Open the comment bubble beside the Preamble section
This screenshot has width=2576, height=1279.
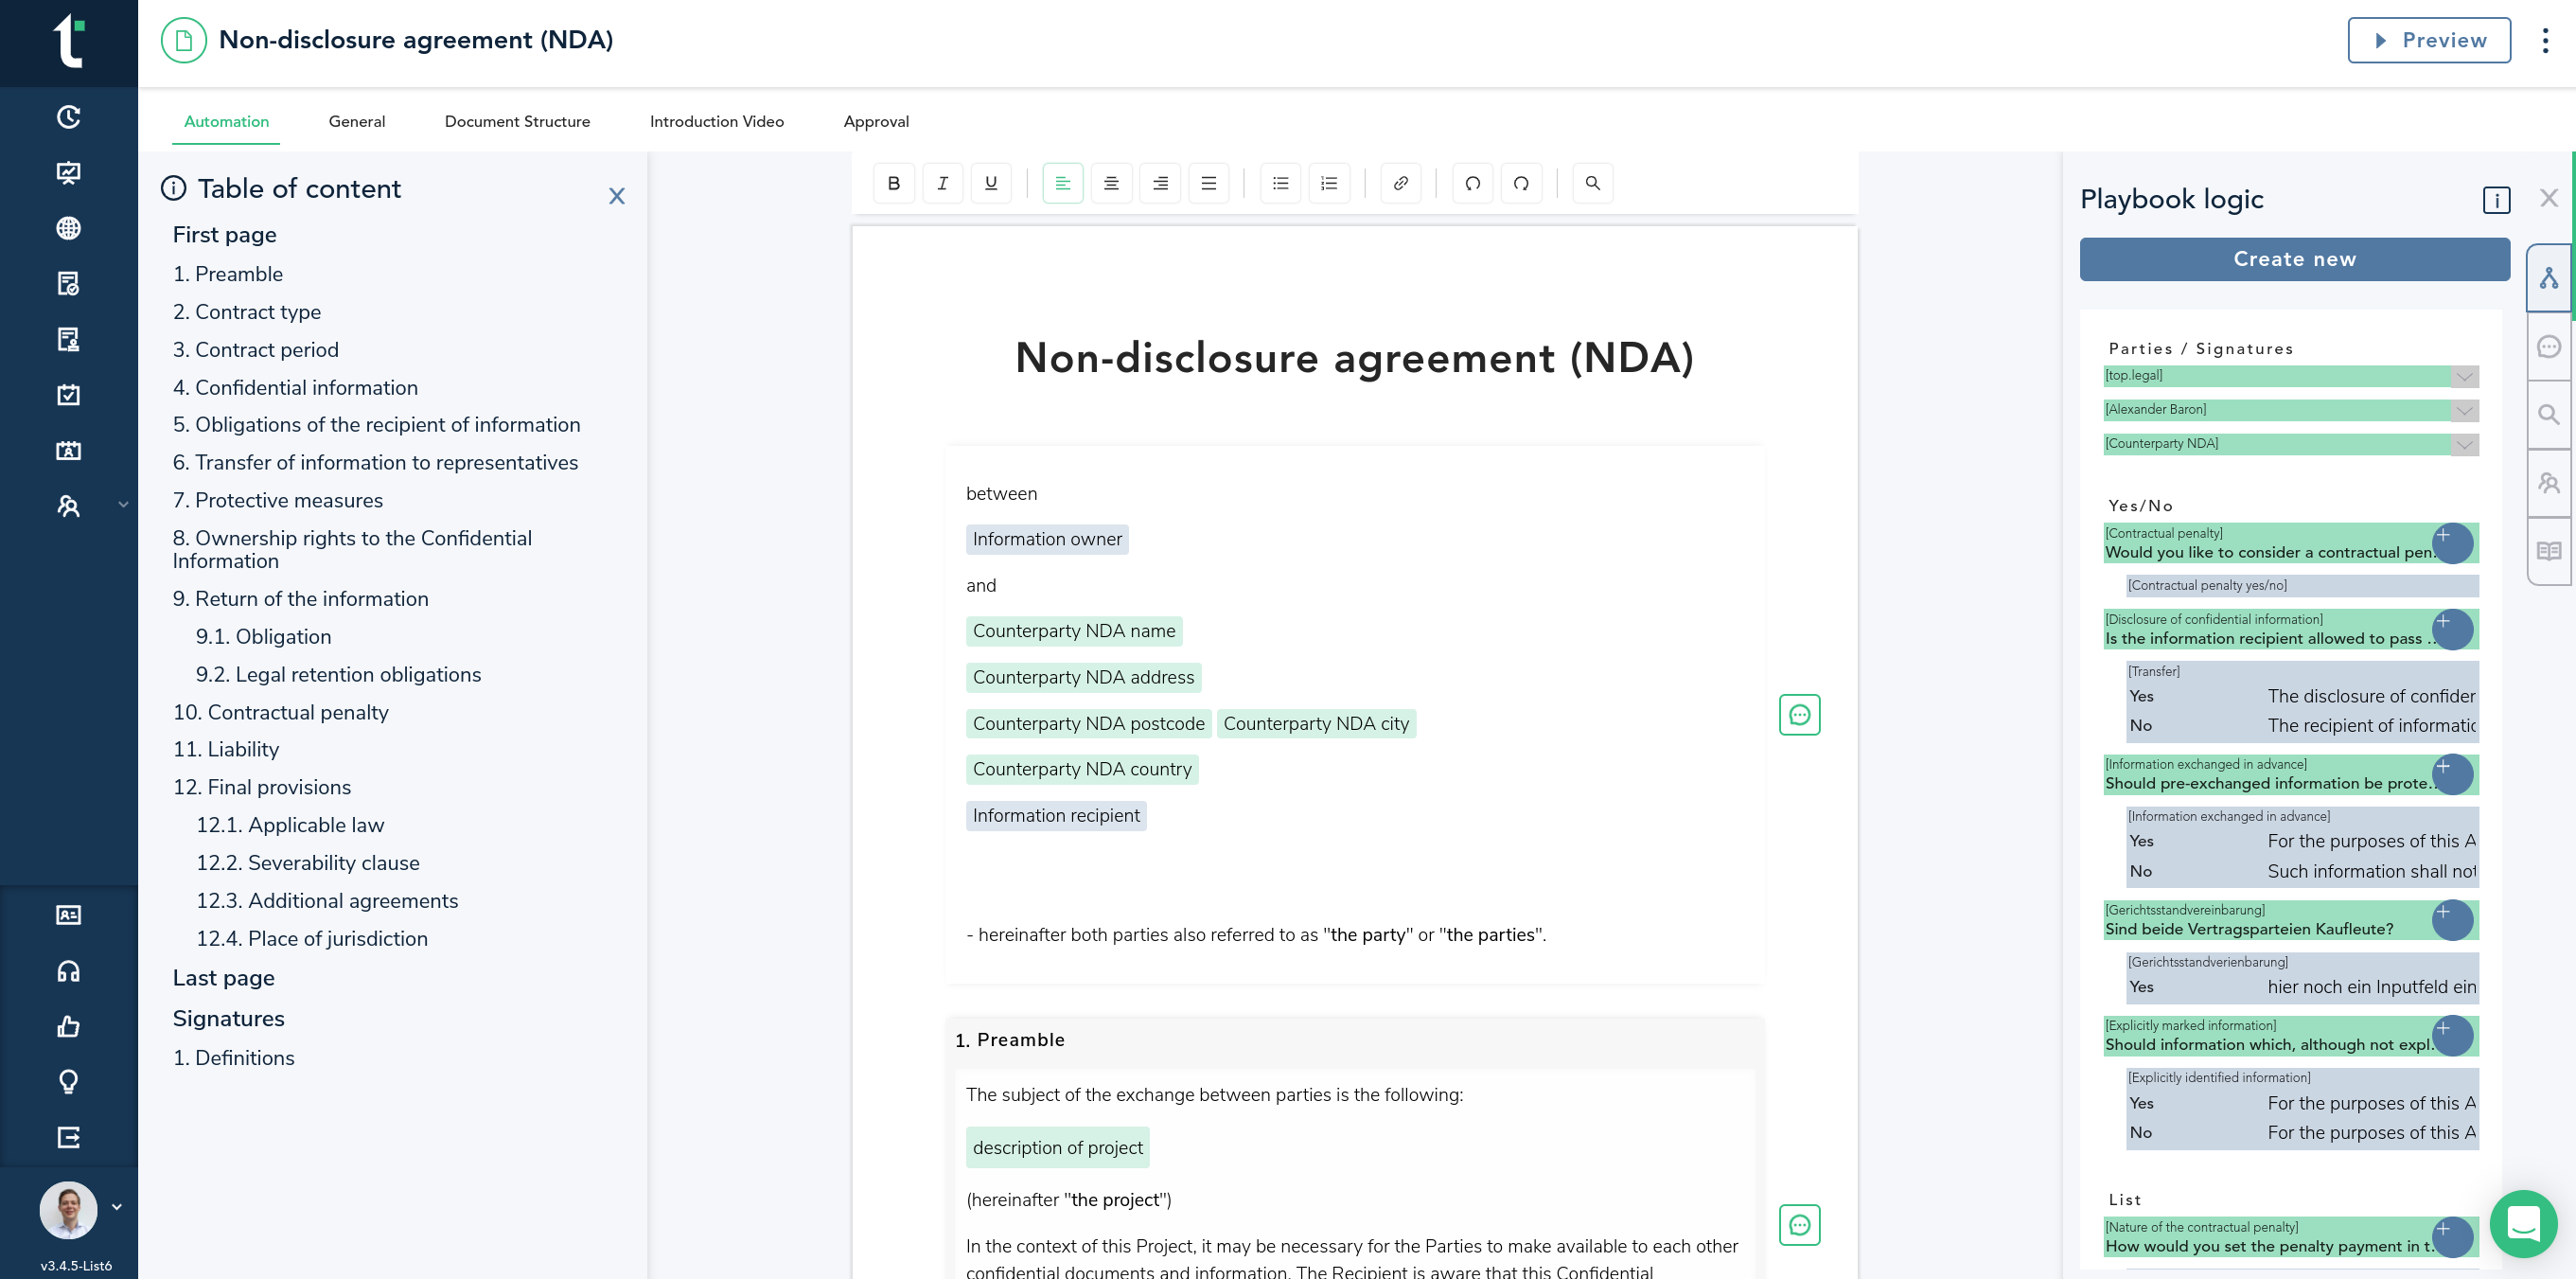pyautogui.click(x=1799, y=1224)
